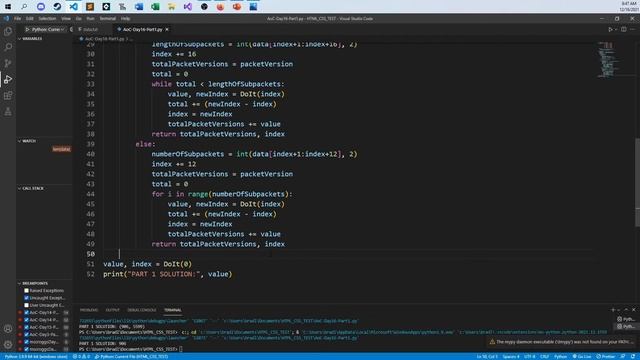Split the editor to the right

(624, 29)
